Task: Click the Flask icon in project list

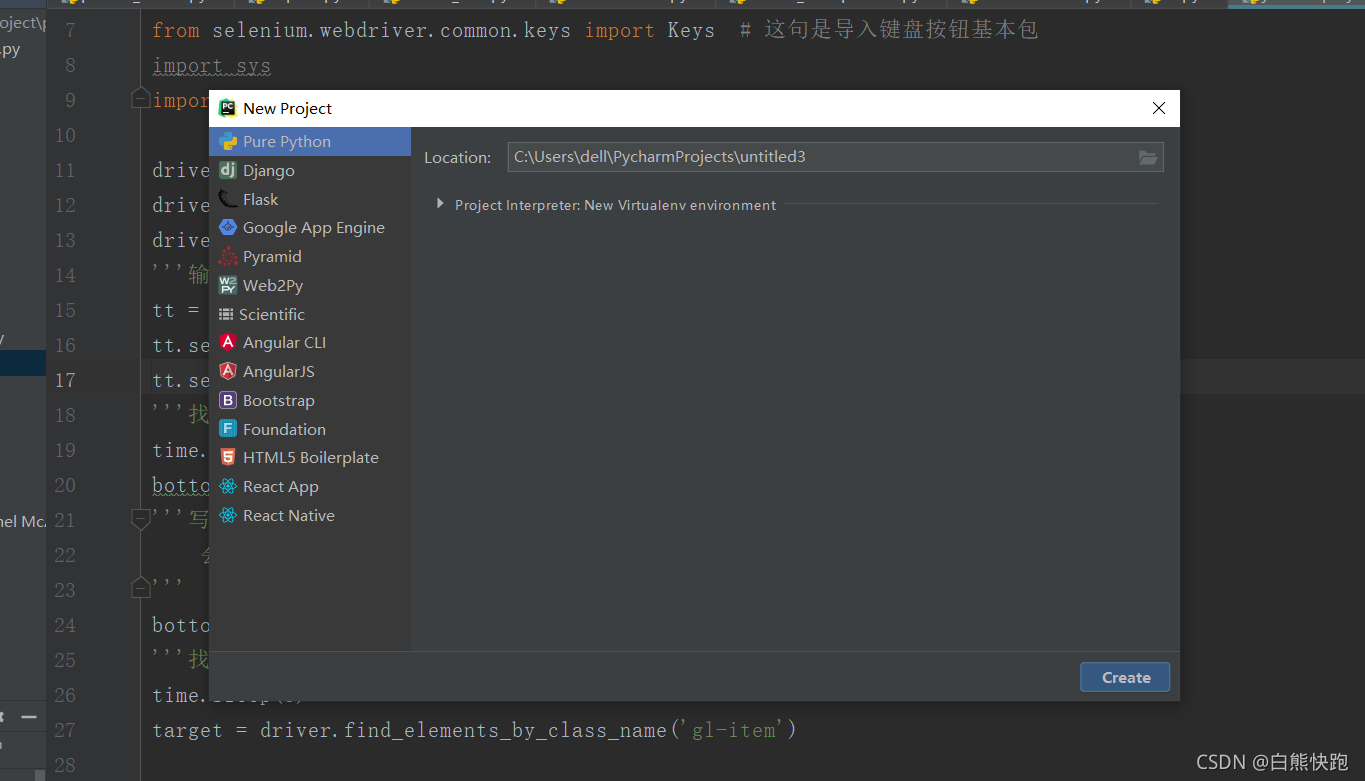Action: 228,199
